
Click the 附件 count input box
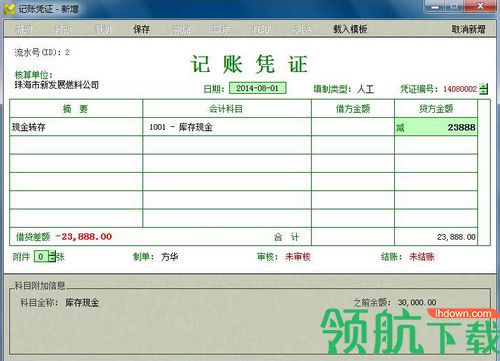click(41, 257)
